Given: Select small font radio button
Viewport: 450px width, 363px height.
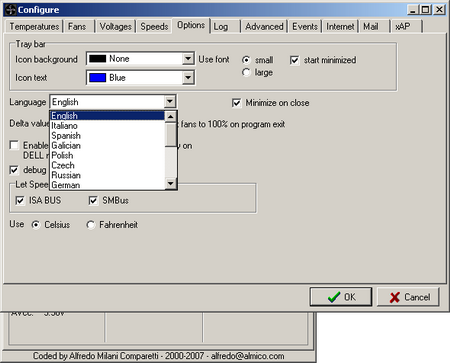Looking at the screenshot, I should pyautogui.click(x=246, y=60).
